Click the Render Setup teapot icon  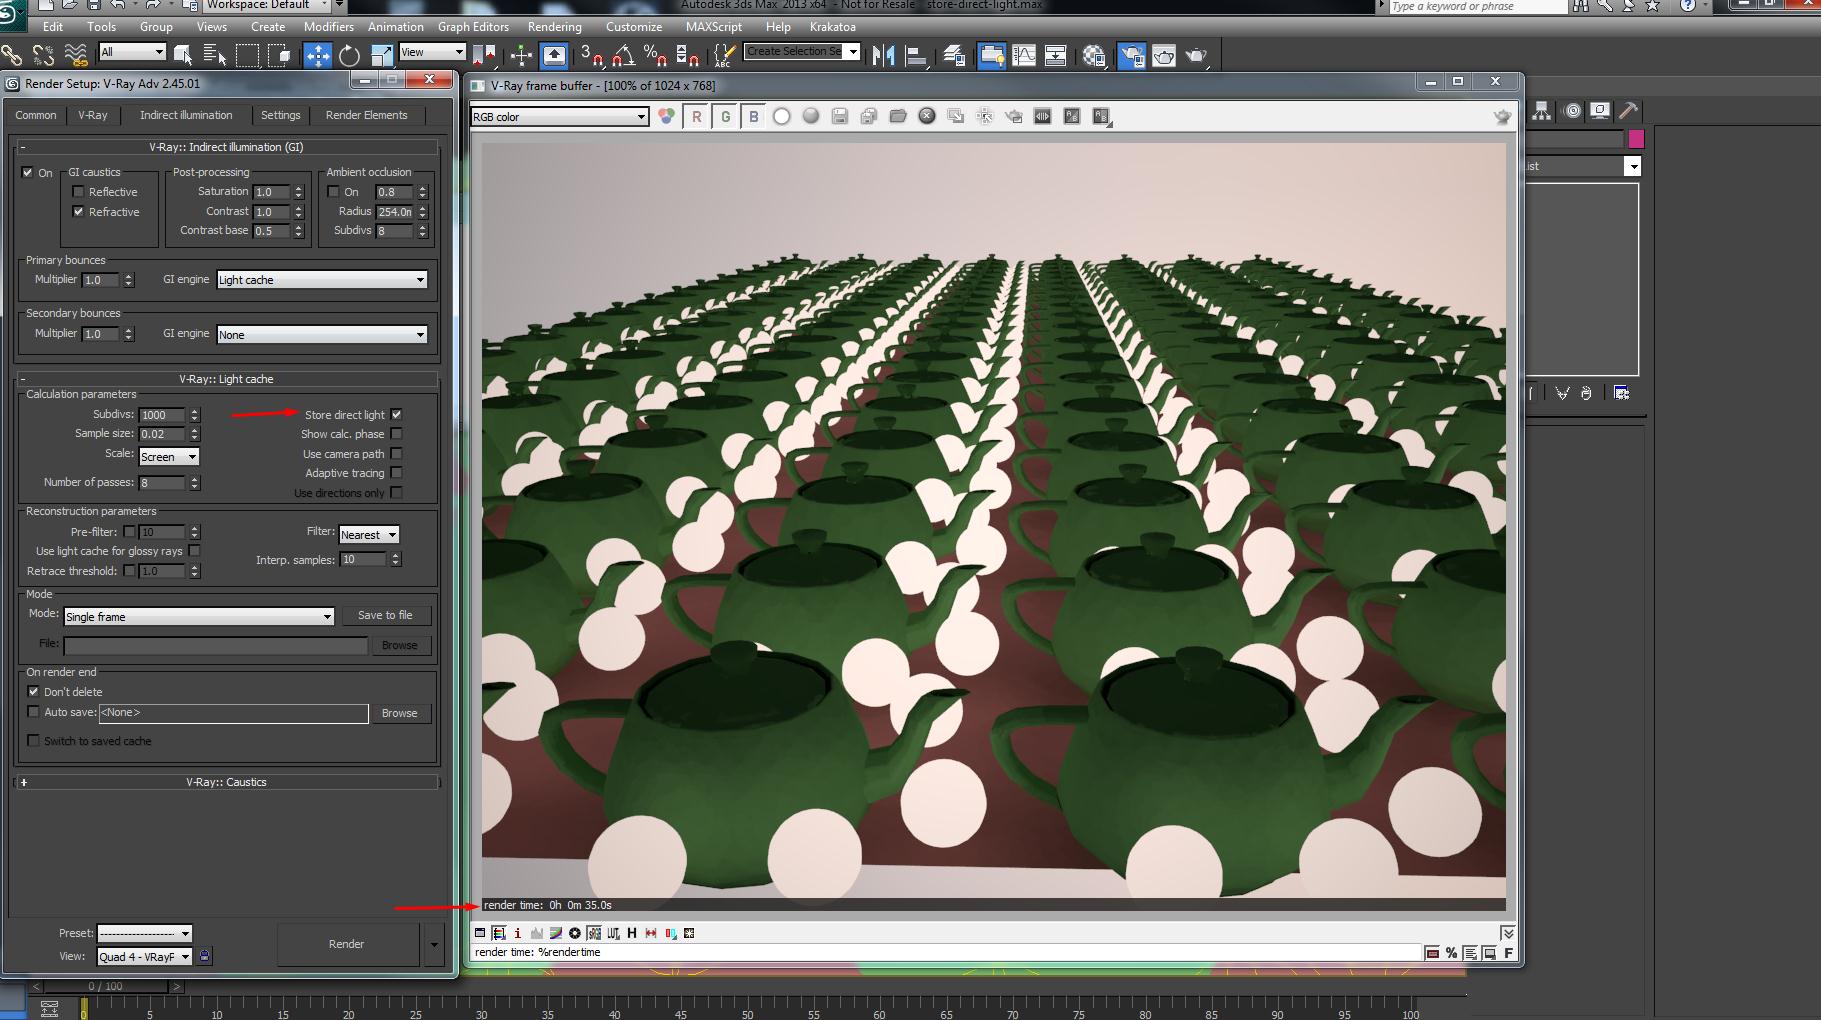point(1131,55)
